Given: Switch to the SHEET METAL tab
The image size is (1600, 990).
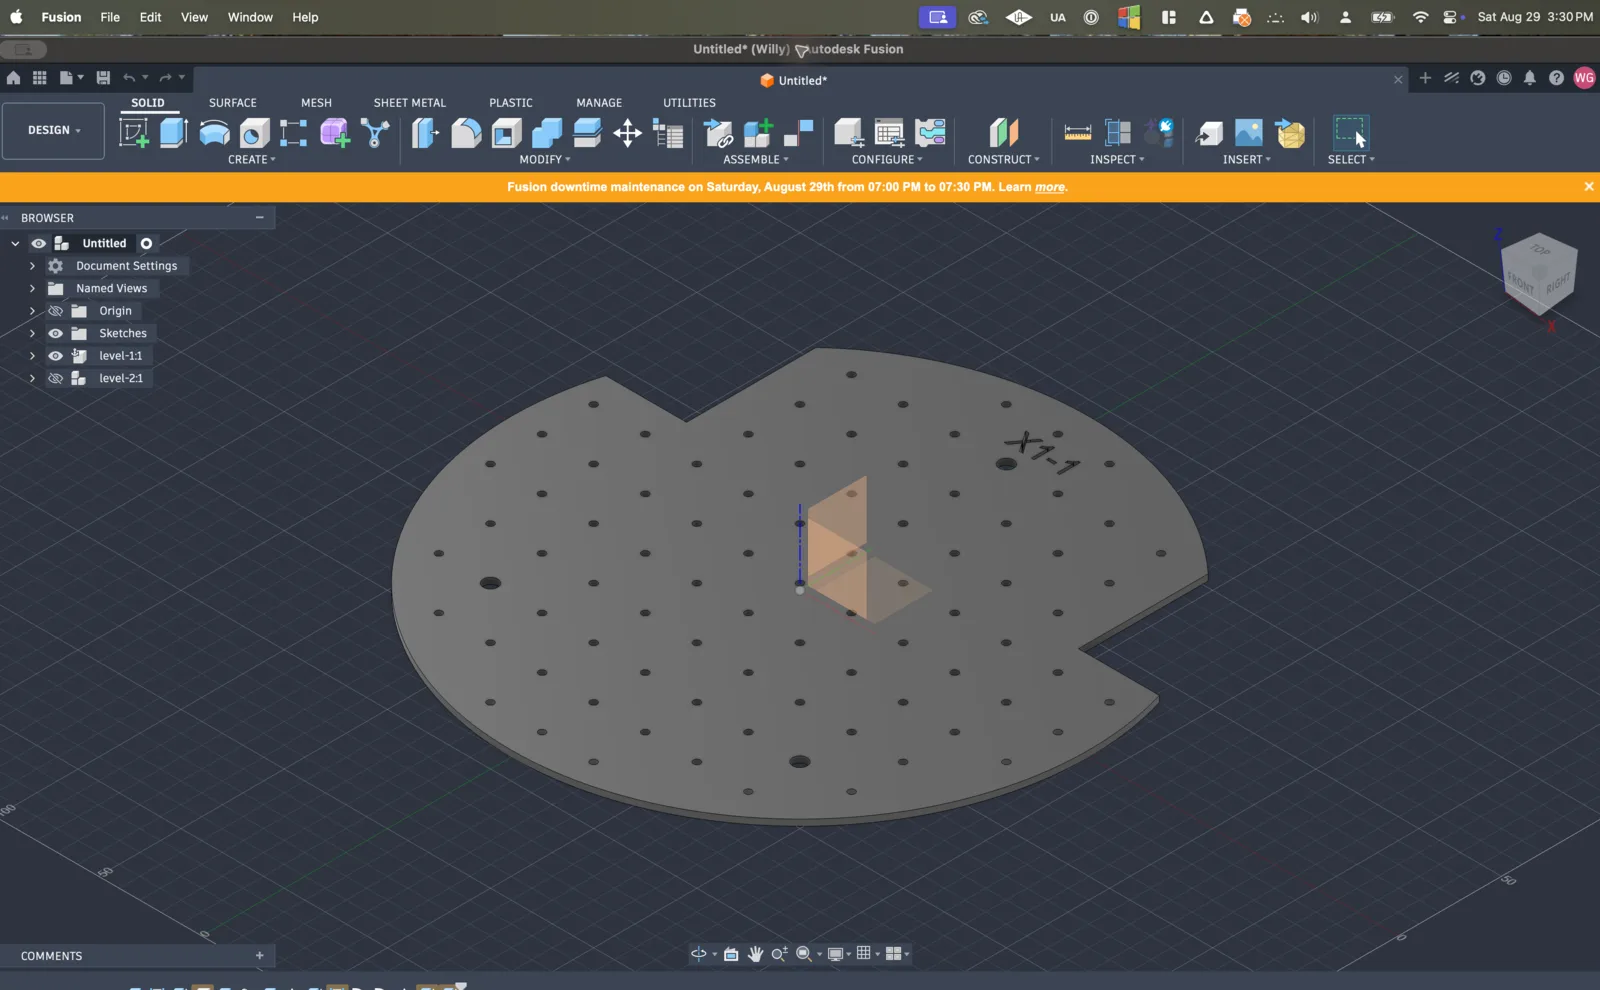Looking at the screenshot, I should [x=410, y=102].
